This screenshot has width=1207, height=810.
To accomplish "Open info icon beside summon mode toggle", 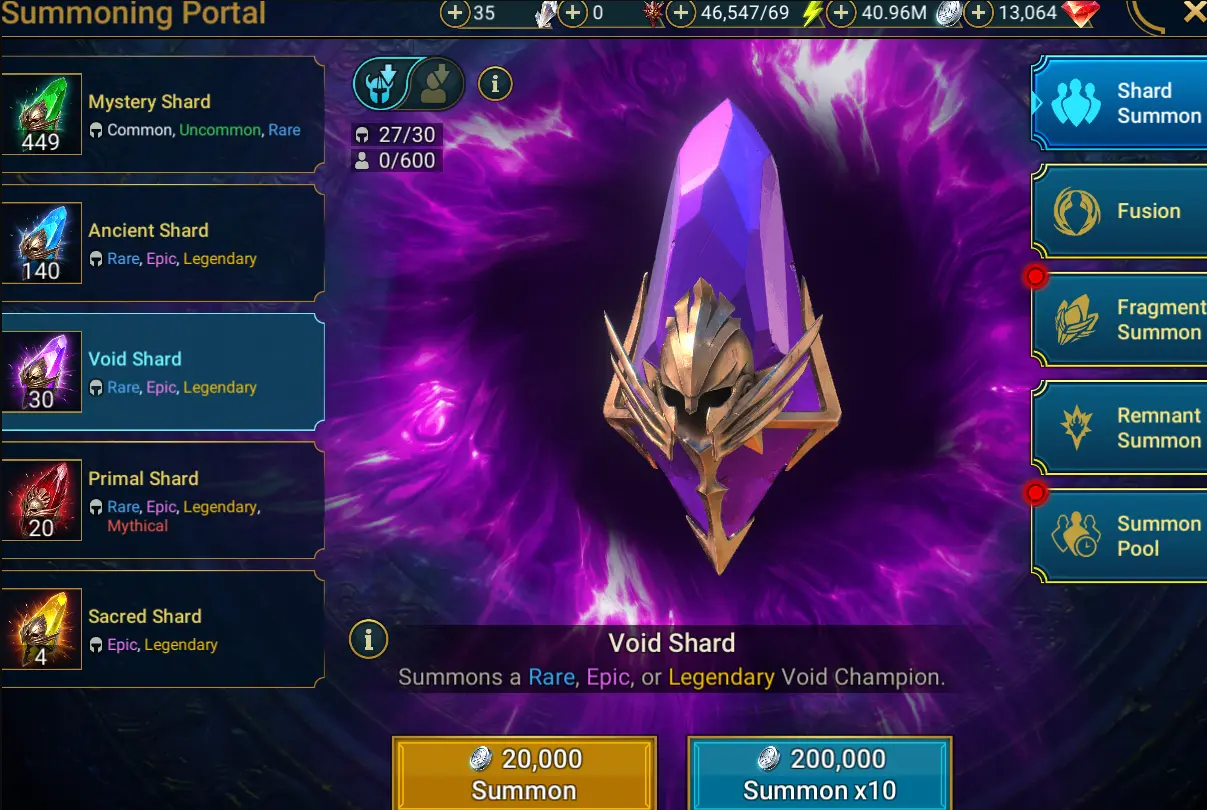I will [x=495, y=84].
